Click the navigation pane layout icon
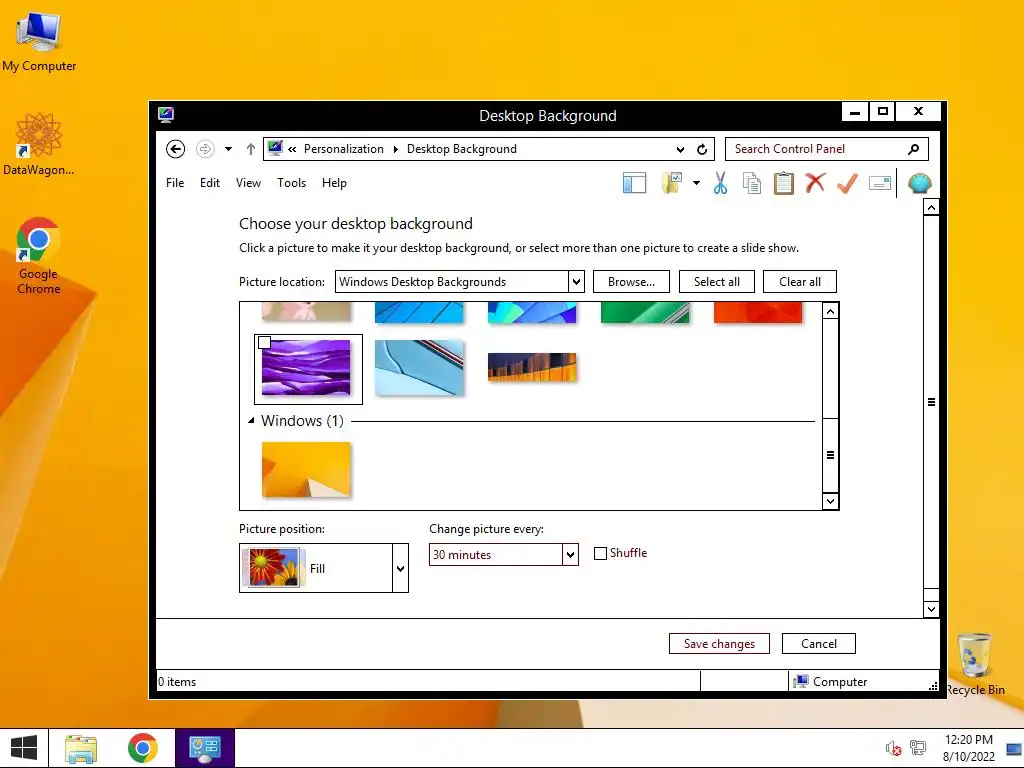The width and height of the screenshot is (1024, 768). [x=634, y=184]
